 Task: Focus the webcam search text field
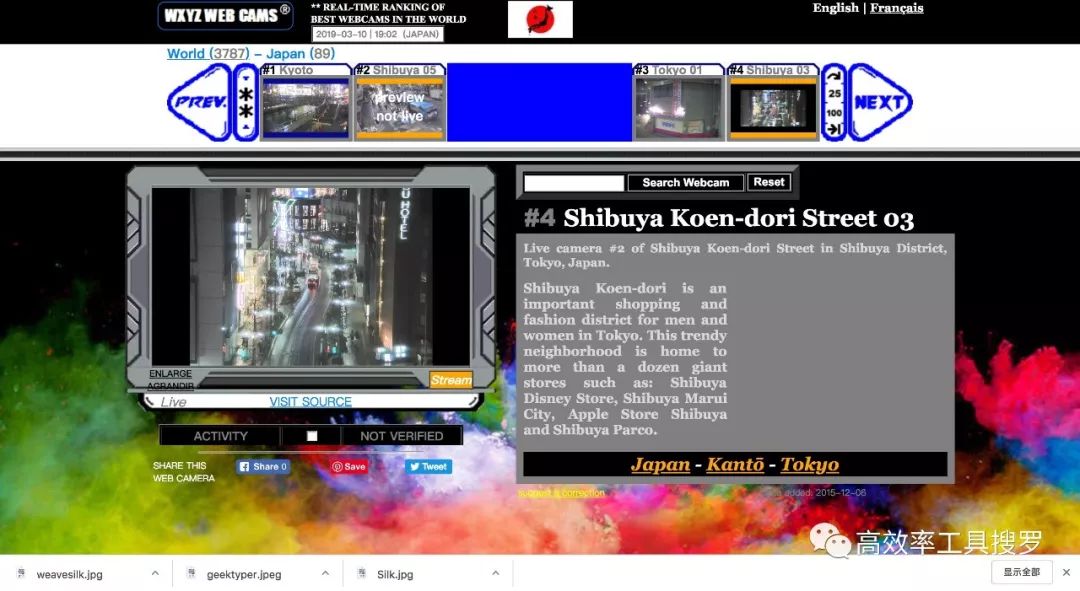pyautogui.click(x=574, y=183)
